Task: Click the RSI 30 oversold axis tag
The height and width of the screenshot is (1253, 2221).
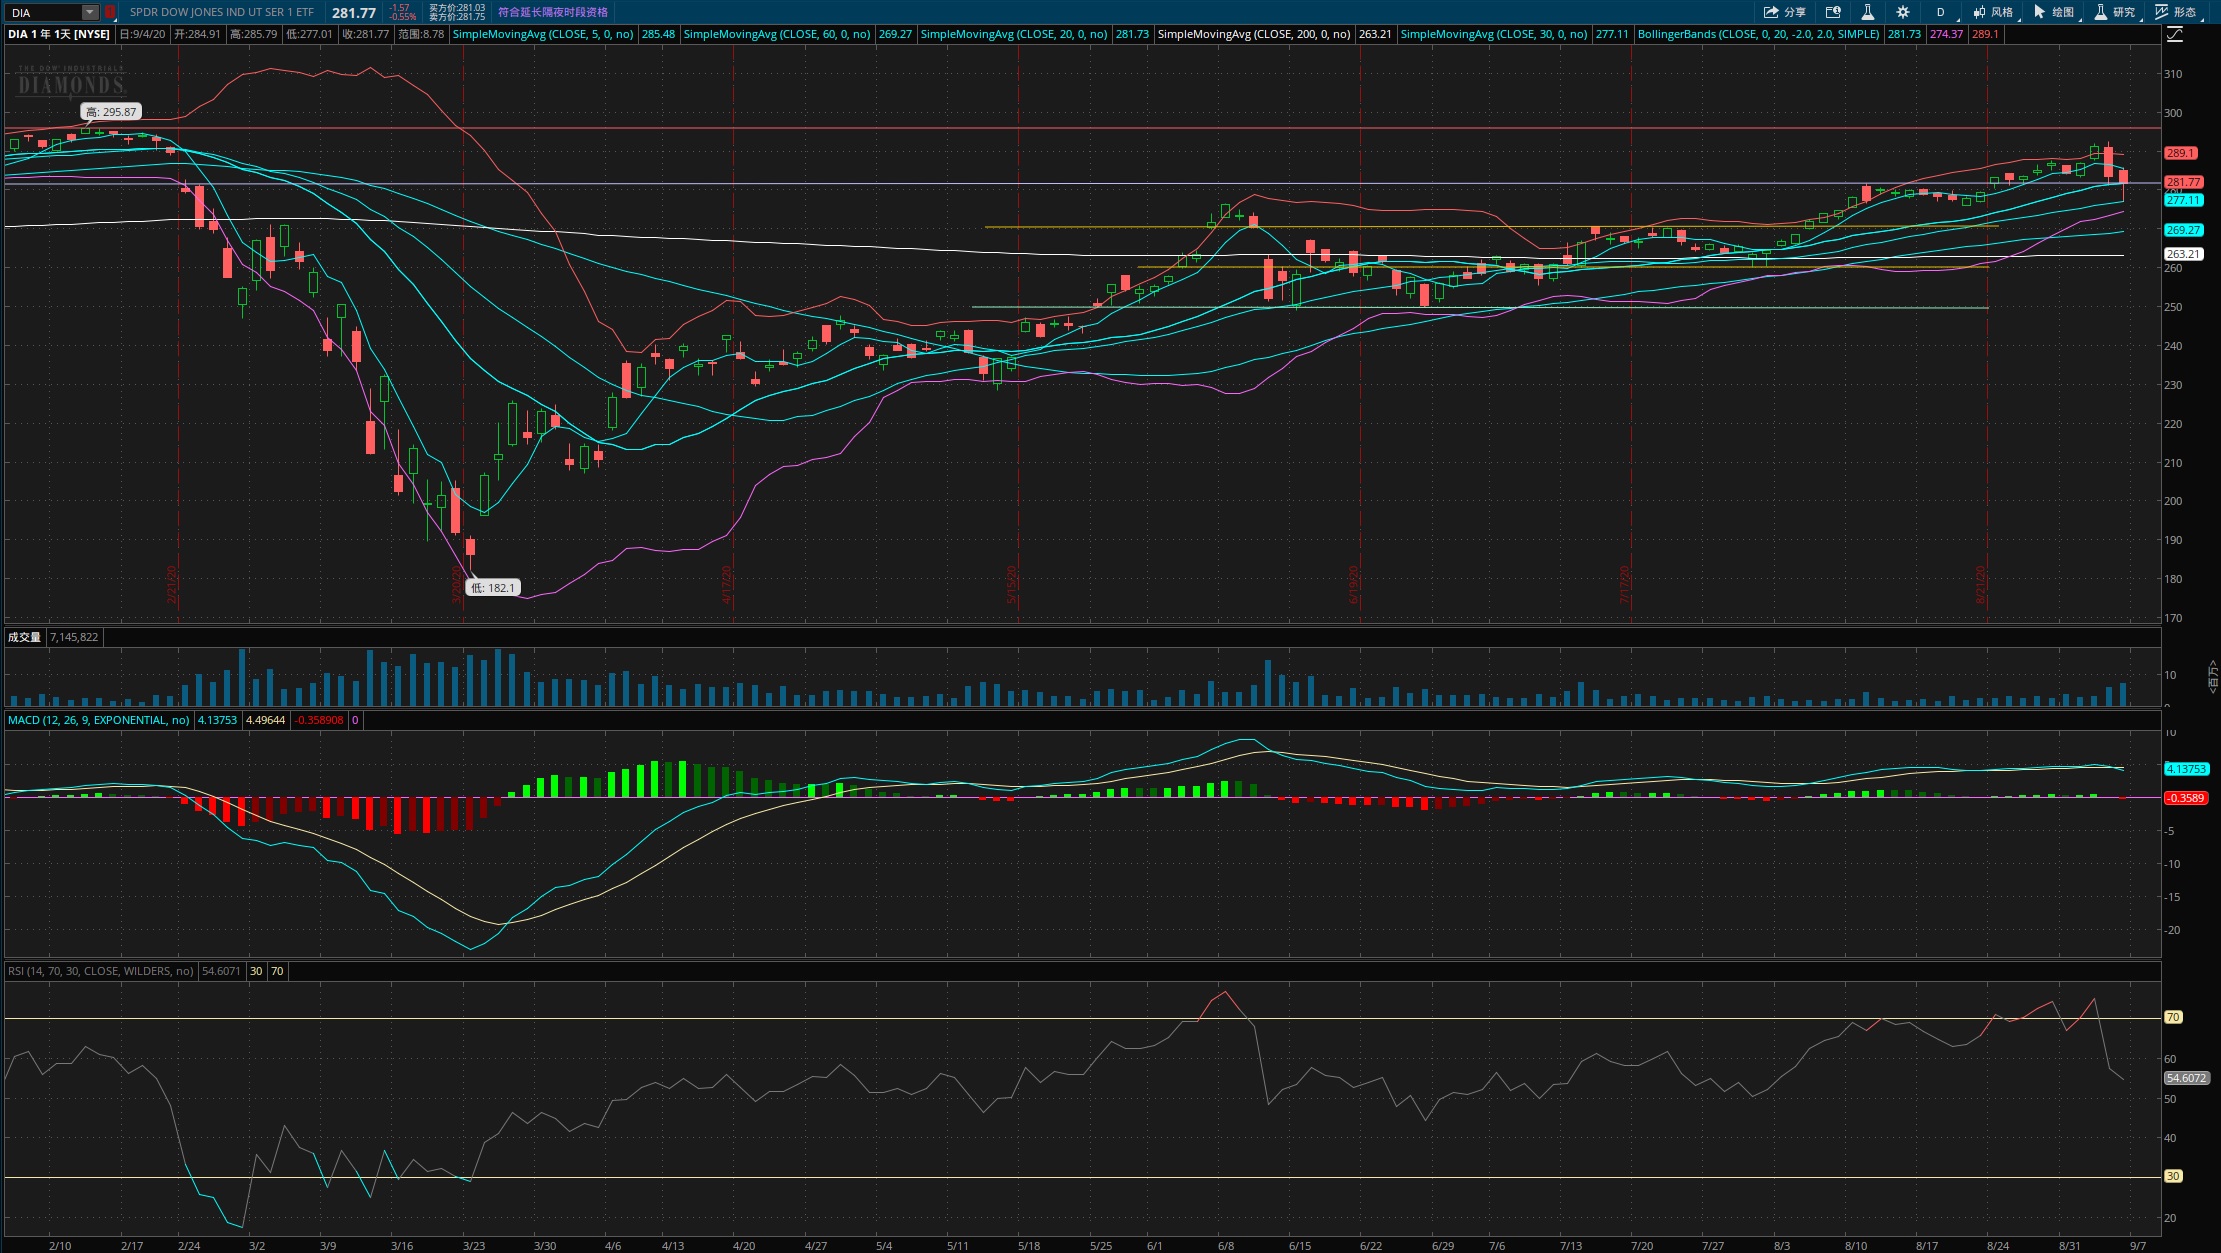Action: [x=2173, y=1176]
